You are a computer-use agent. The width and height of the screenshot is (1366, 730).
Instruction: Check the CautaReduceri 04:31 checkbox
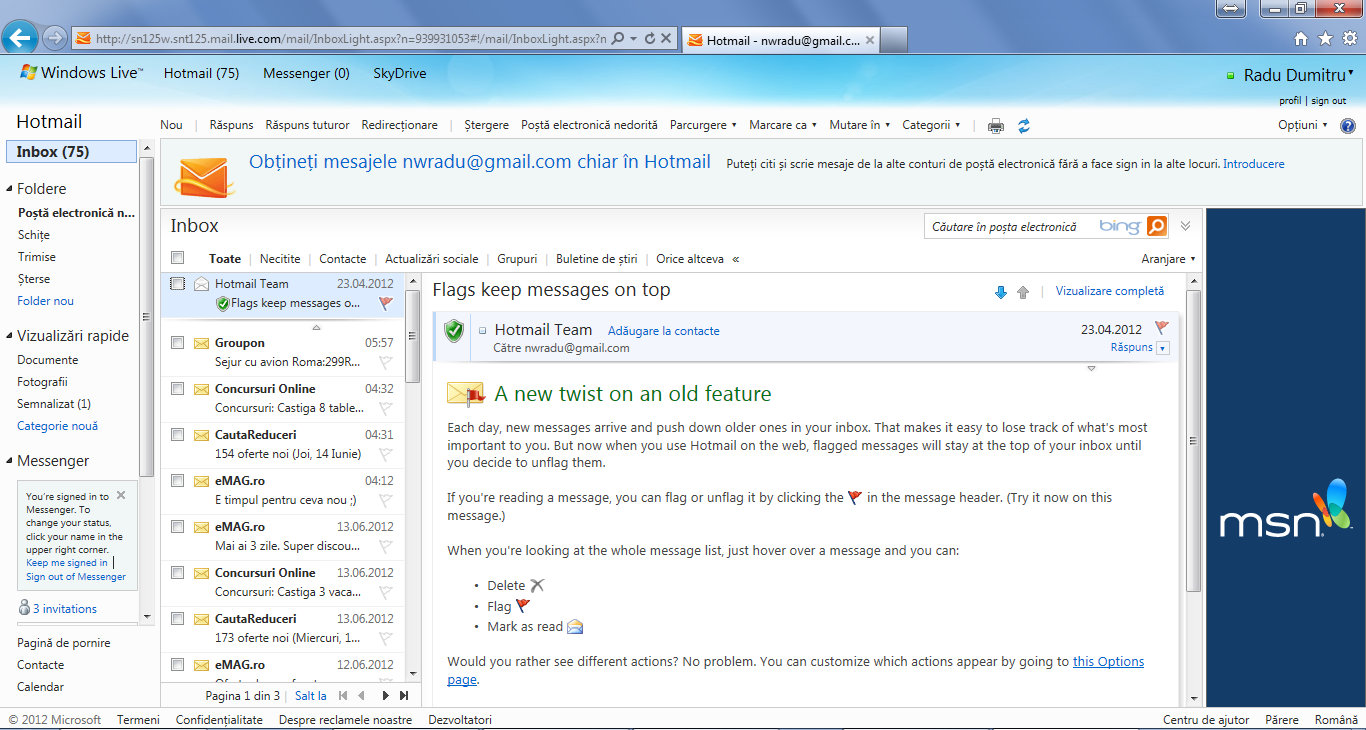[x=177, y=435]
